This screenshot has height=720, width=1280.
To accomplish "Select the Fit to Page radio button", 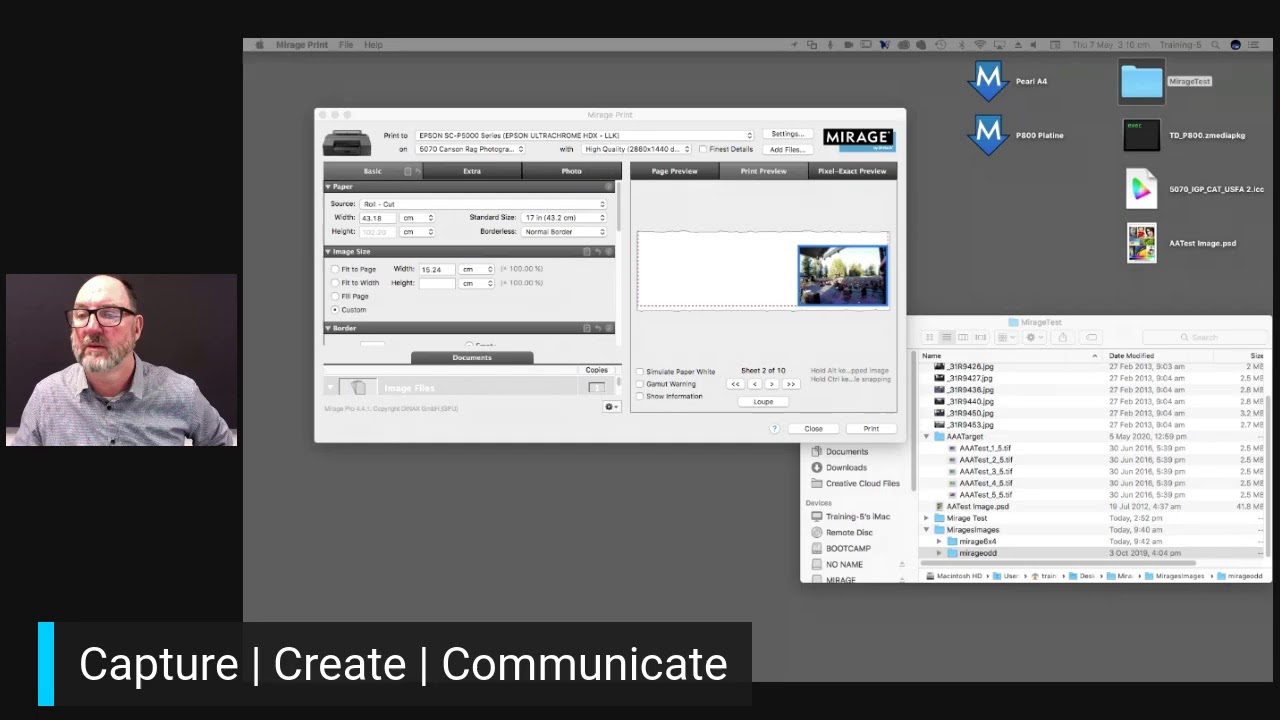I will click(335, 269).
